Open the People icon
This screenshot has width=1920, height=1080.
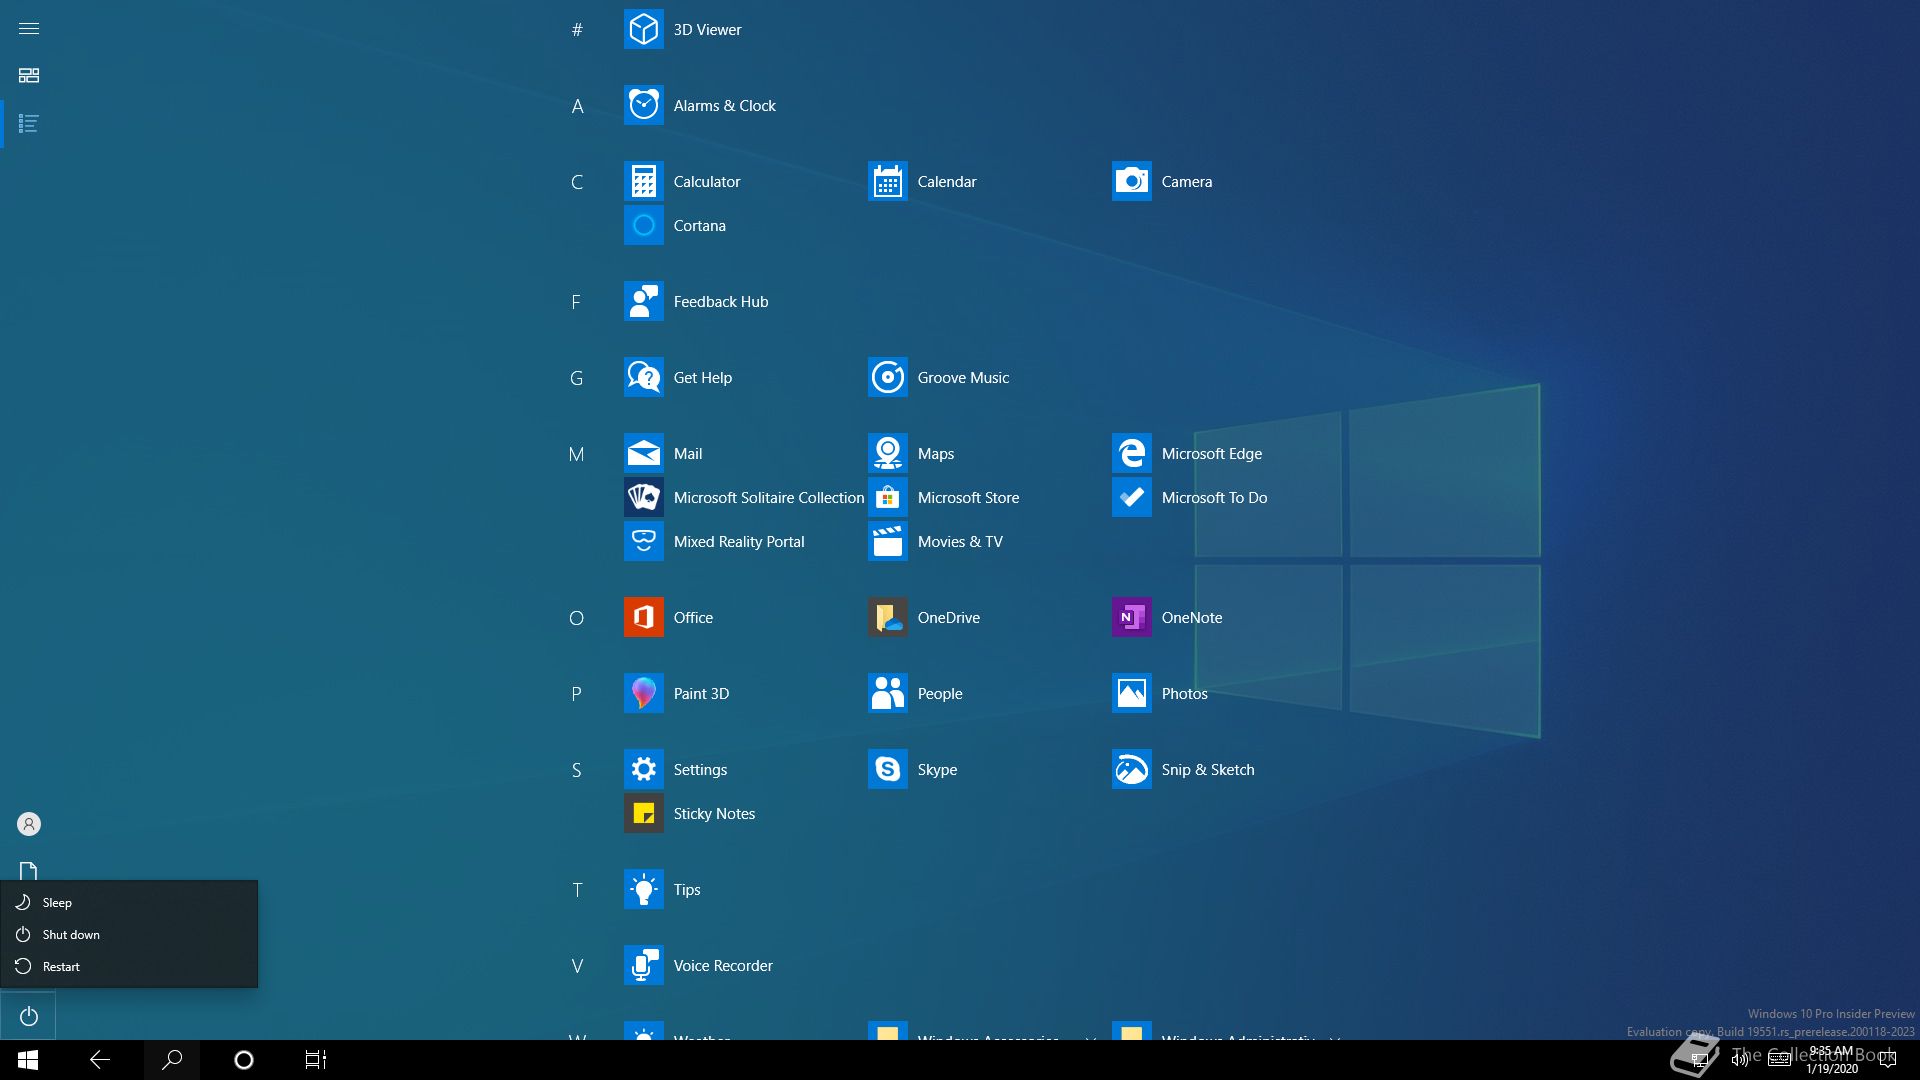pyautogui.click(x=888, y=694)
